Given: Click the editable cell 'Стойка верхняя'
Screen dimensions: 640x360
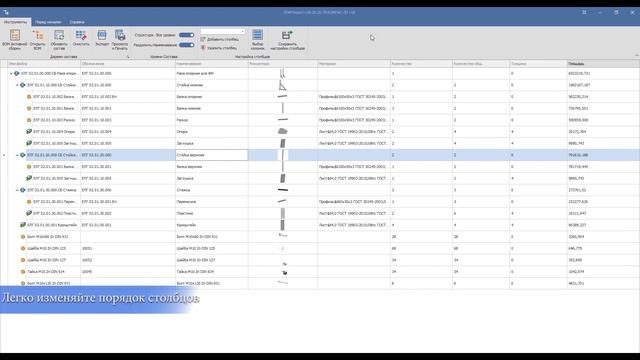Looking at the screenshot, I should [211, 155].
